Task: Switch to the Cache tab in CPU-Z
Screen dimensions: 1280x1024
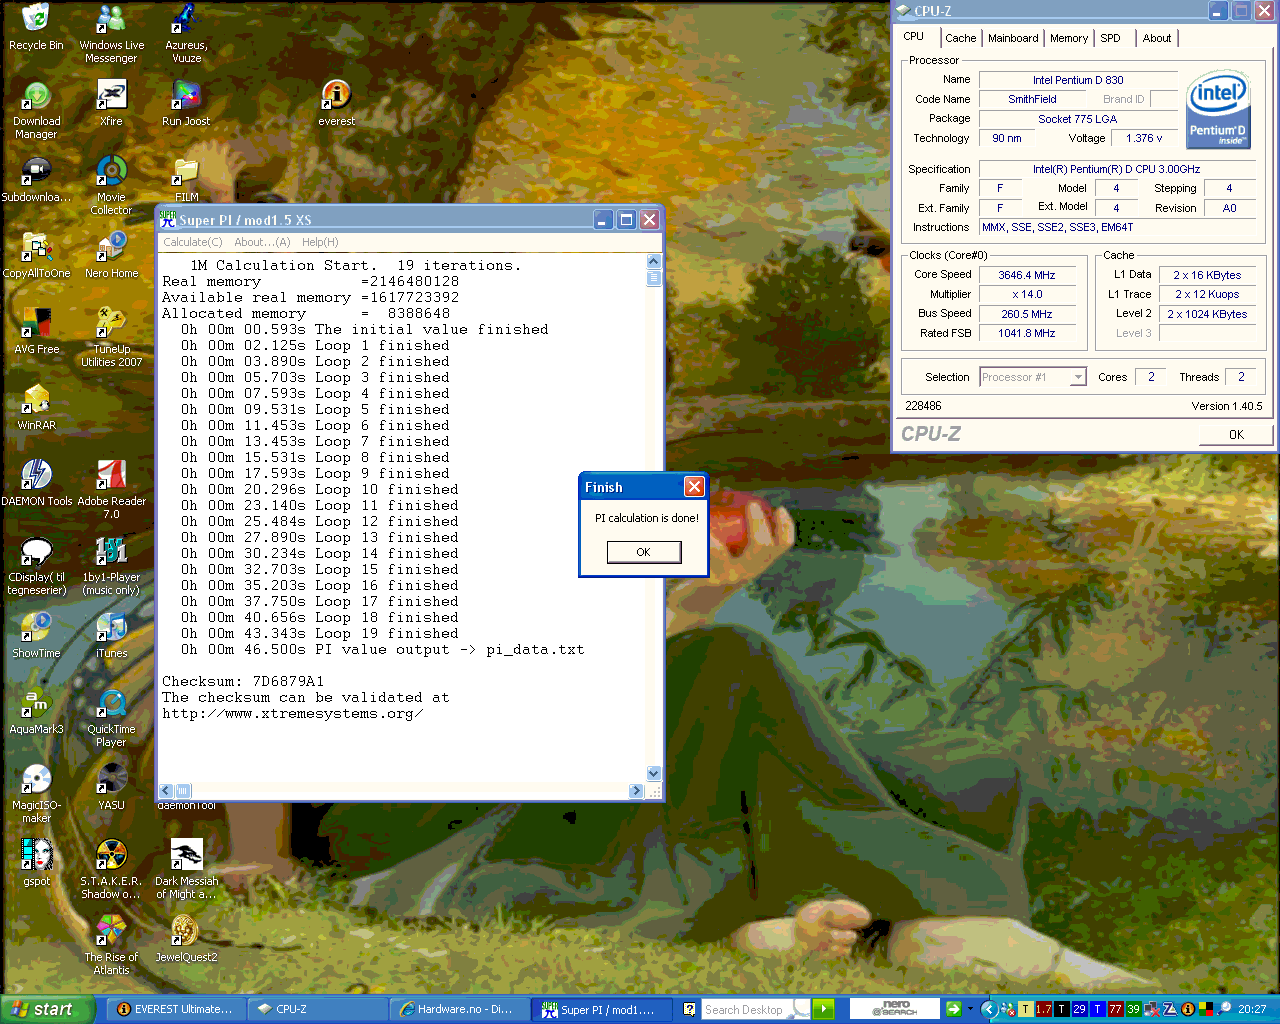Action: (960, 38)
